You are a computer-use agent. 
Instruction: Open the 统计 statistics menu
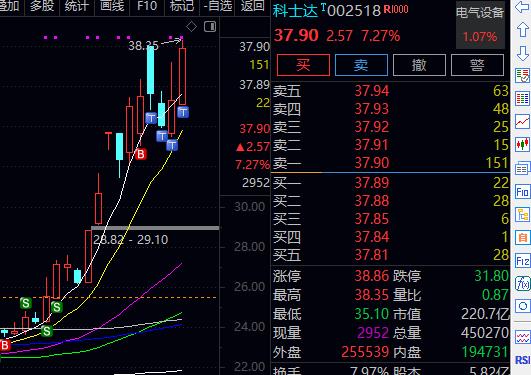77,6
